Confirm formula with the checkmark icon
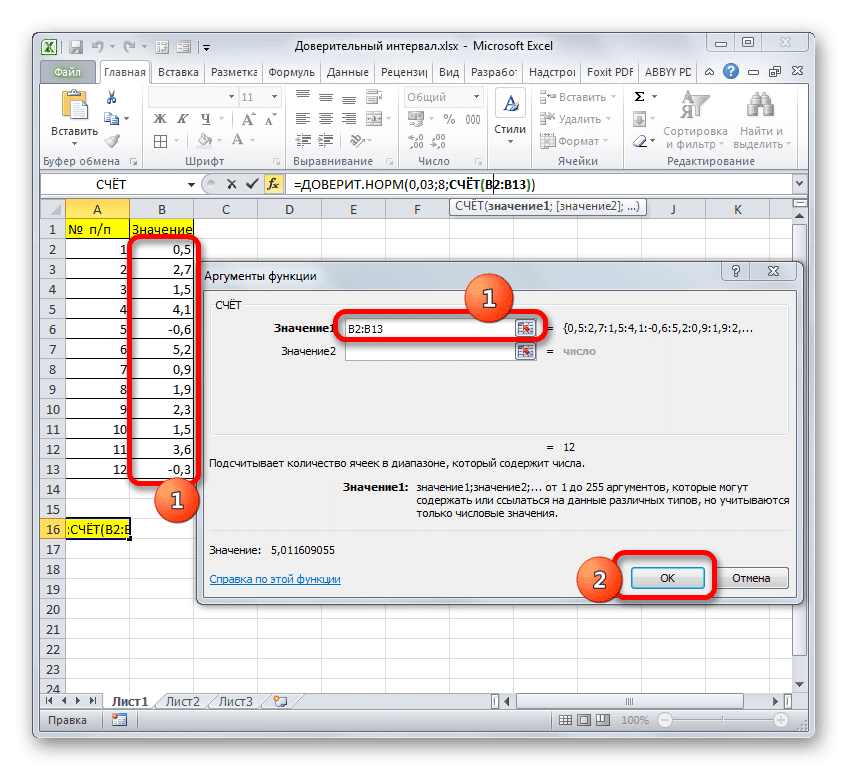This screenshot has height=771, width=848. [251, 184]
